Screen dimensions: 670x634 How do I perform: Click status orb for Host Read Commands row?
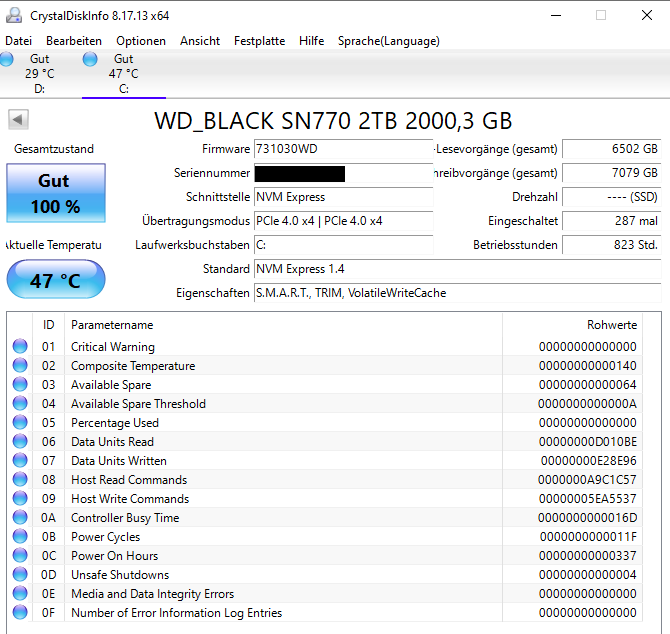(x=20, y=479)
